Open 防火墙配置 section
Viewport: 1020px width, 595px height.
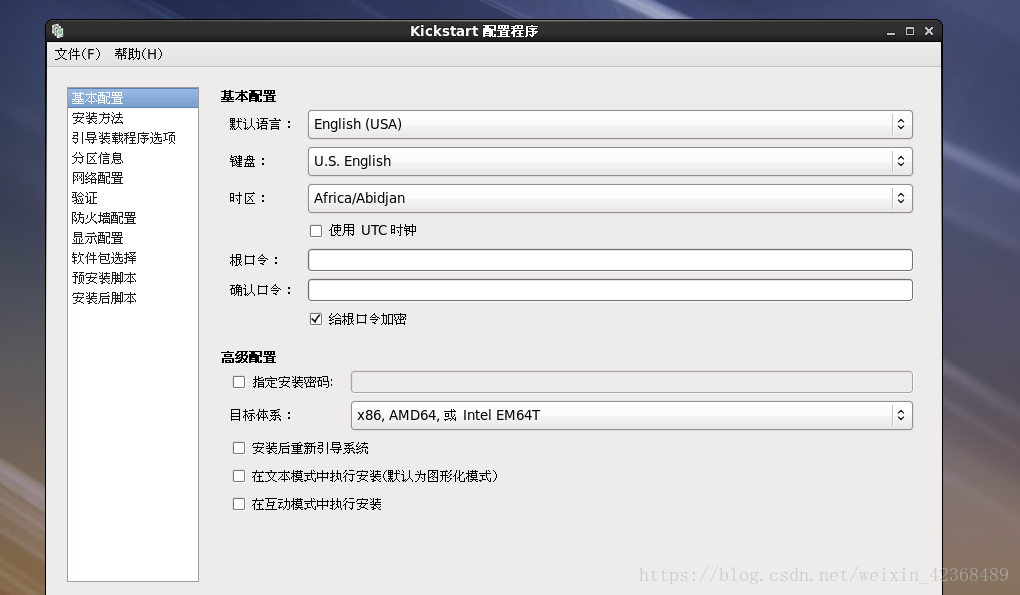(x=133, y=218)
